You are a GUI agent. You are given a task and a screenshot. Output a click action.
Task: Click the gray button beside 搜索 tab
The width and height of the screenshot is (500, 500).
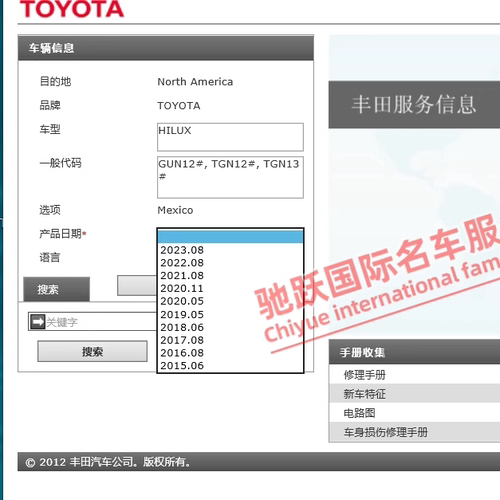point(137,285)
